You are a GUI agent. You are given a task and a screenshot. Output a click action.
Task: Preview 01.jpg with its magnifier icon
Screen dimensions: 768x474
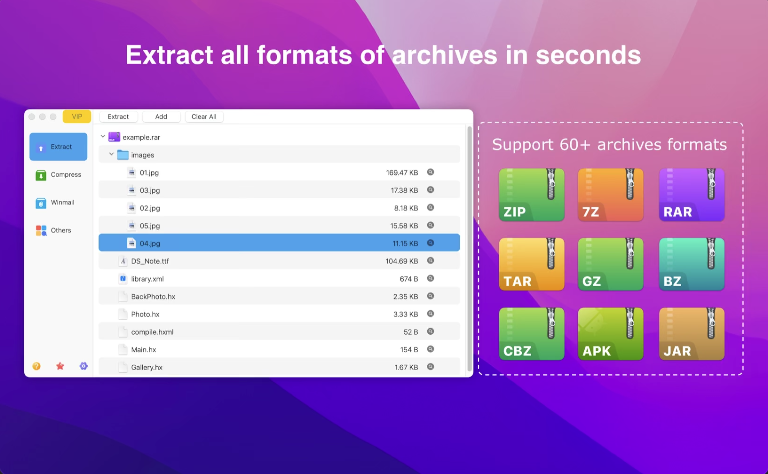pyautogui.click(x=431, y=172)
